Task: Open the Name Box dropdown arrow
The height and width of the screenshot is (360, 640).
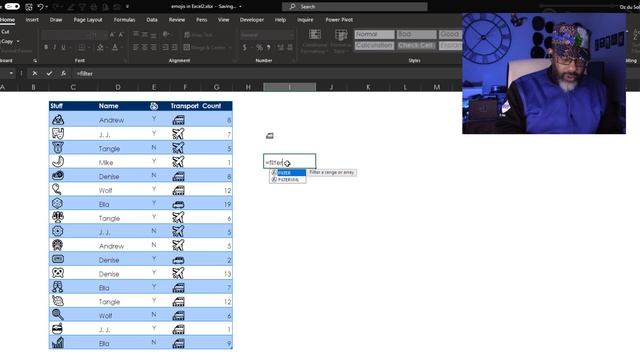Action: (x=11, y=73)
